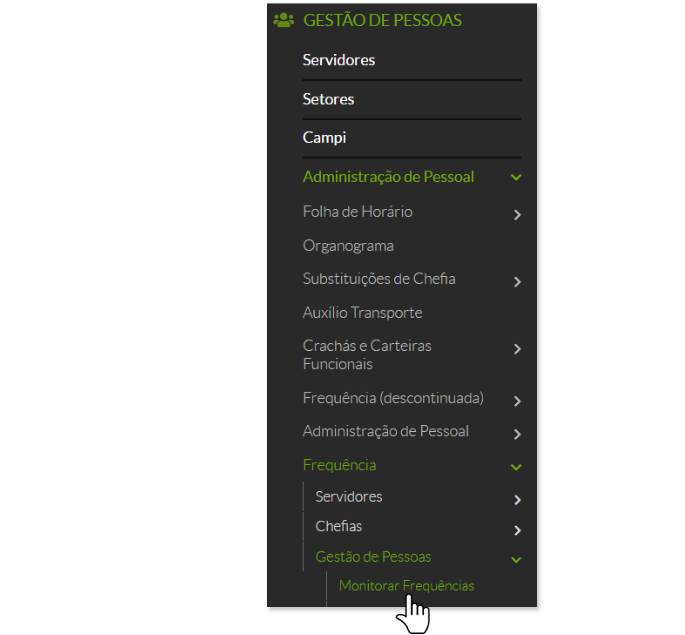
Task: Select the Campi menu entry
Action: (x=324, y=138)
